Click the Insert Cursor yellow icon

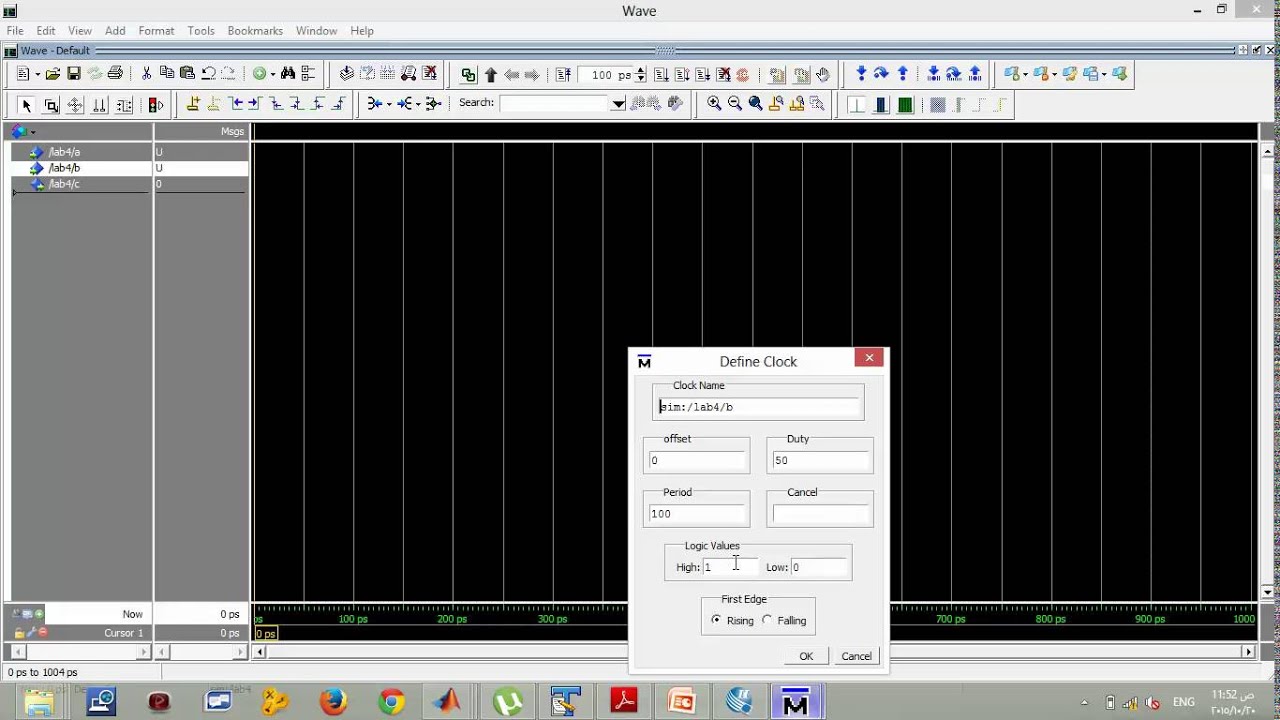pyautogui.click(x=193, y=104)
